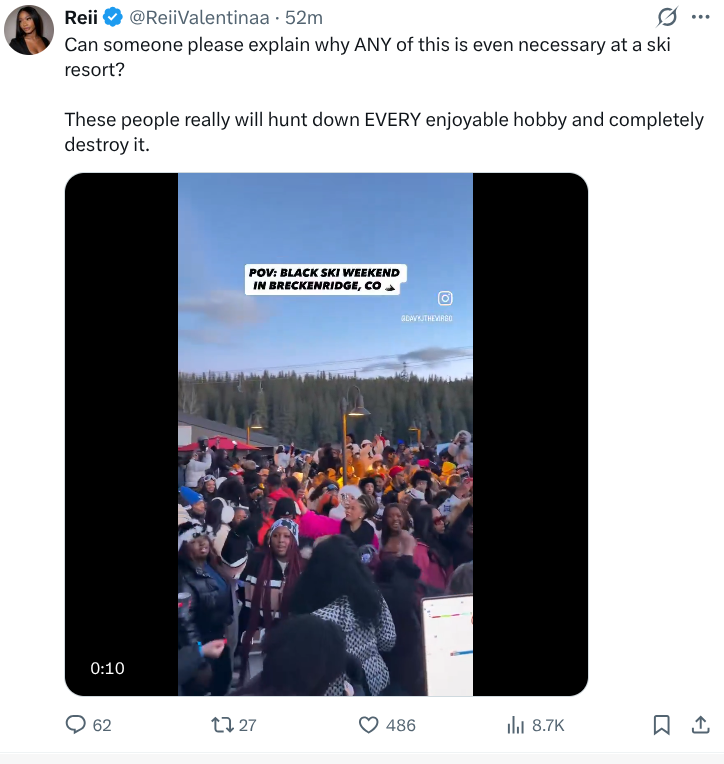Open the 52m timestamp link
Screen dimensions: 724x764
(304, 18)
